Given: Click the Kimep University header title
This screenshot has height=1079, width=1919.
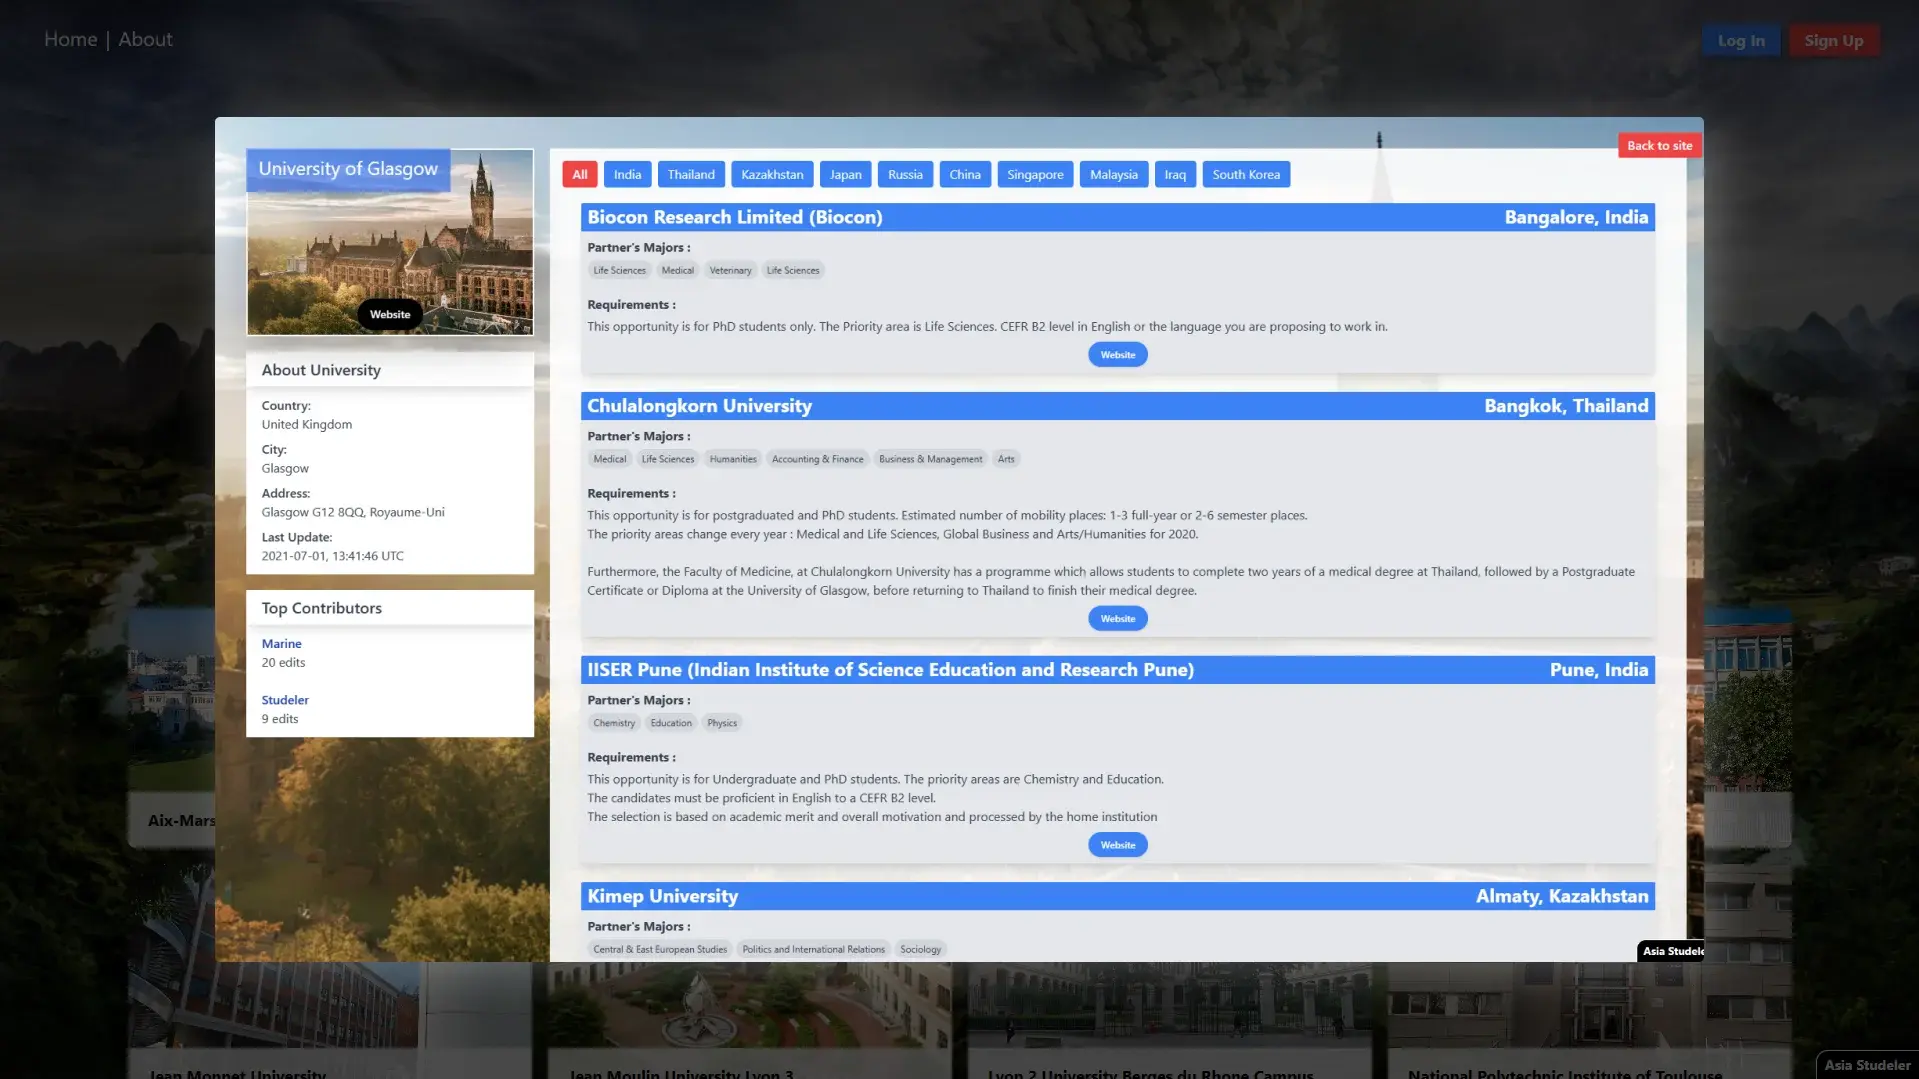Looking at the screenshot, I should point(662,896).
